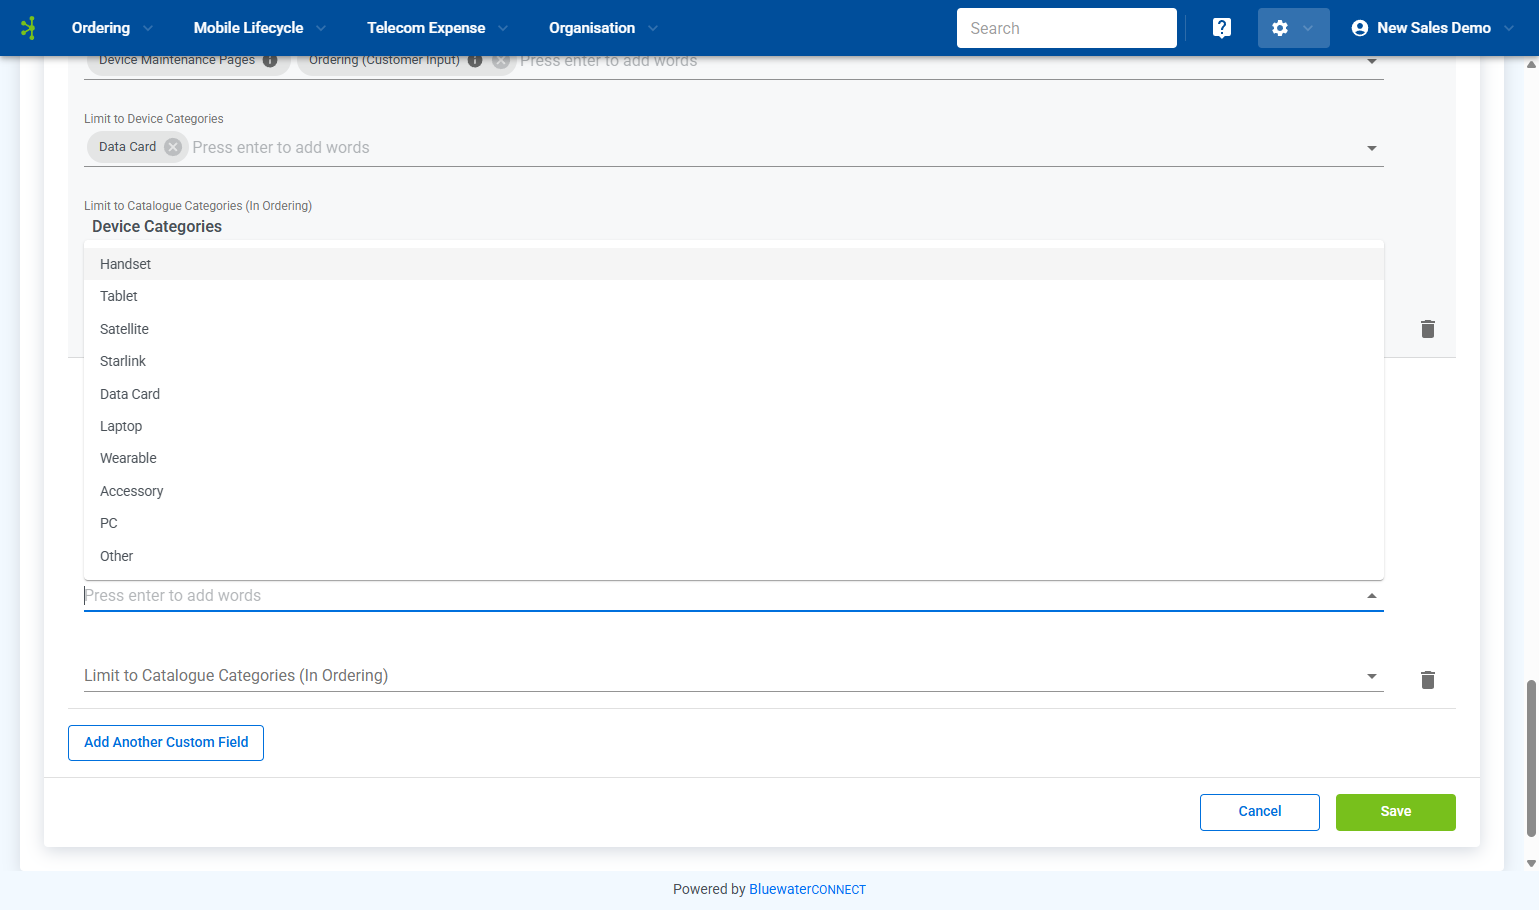View info on Device Maintenance Pages chip
Viewport: 1539px width, 910px height.
click(269, 60)
